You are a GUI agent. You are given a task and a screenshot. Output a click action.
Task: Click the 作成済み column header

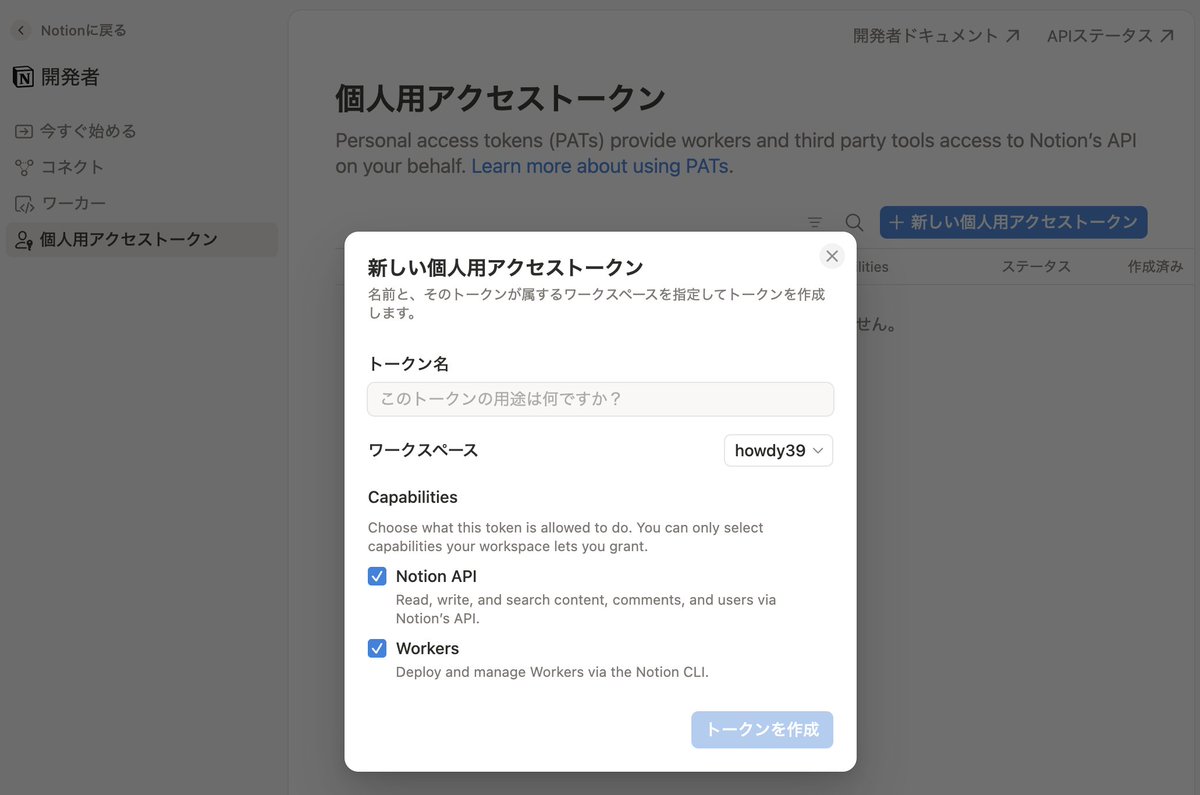[1155, 266]
